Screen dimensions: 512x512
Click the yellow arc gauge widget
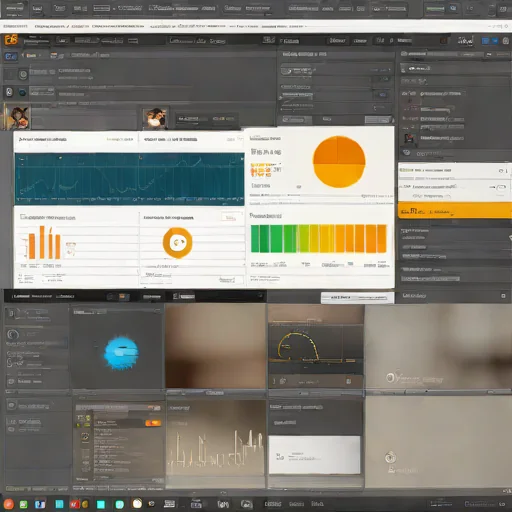coord(298,347)
